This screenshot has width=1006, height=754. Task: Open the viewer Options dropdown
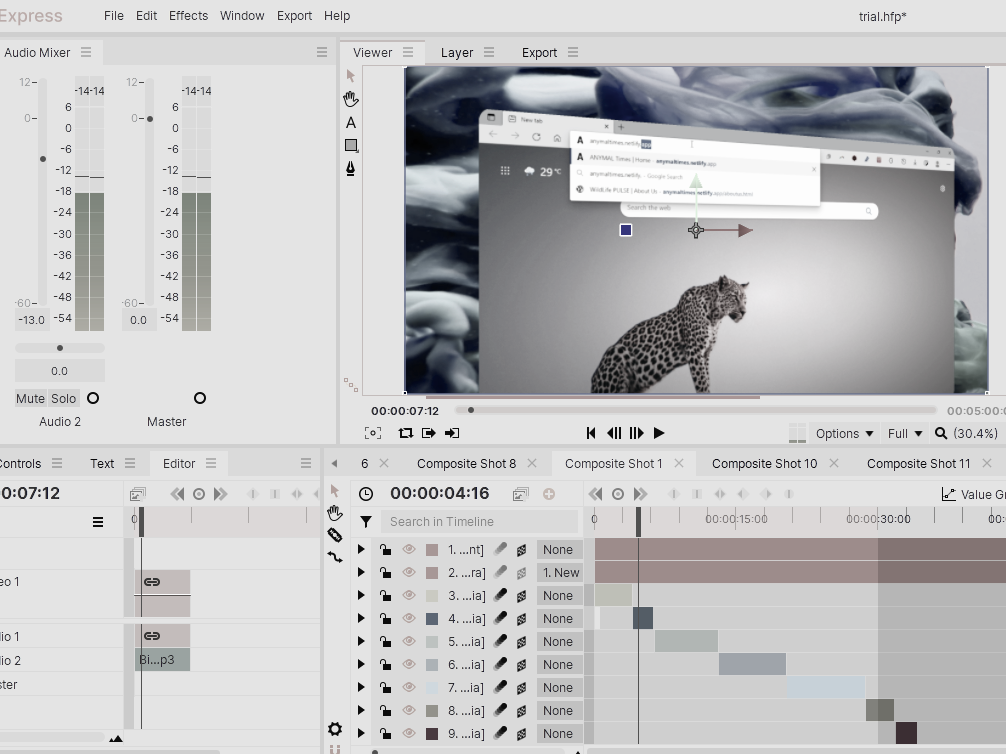coord(845,433)
